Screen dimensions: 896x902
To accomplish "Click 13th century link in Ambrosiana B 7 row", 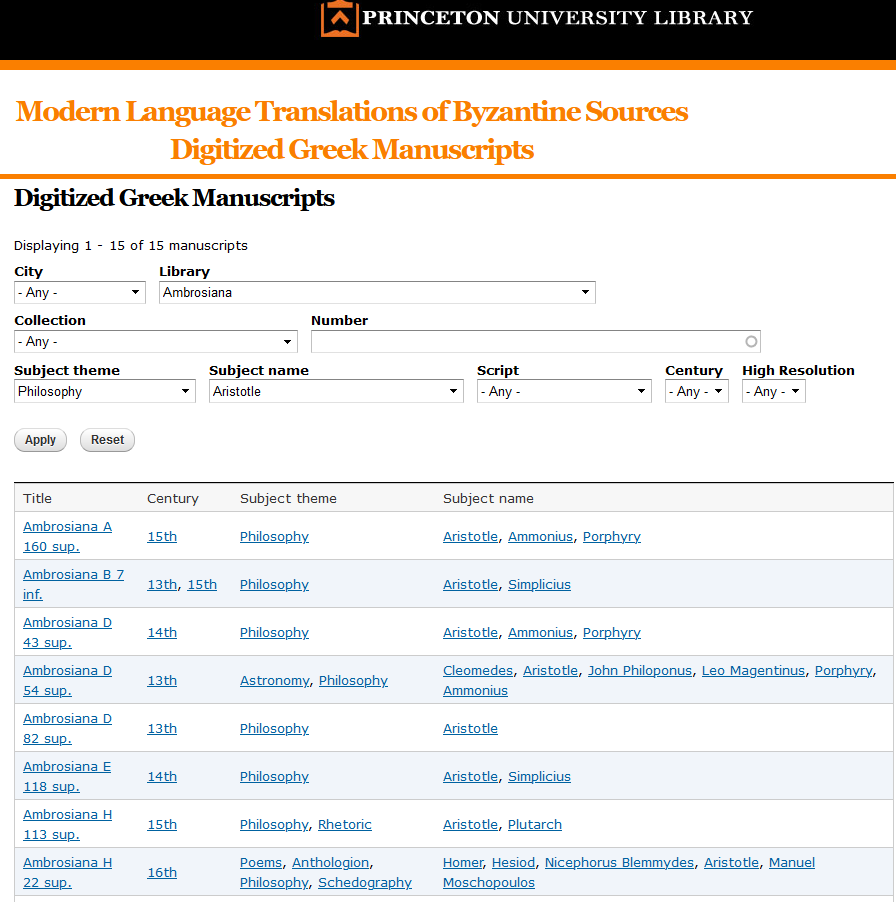I will [162, 584].
